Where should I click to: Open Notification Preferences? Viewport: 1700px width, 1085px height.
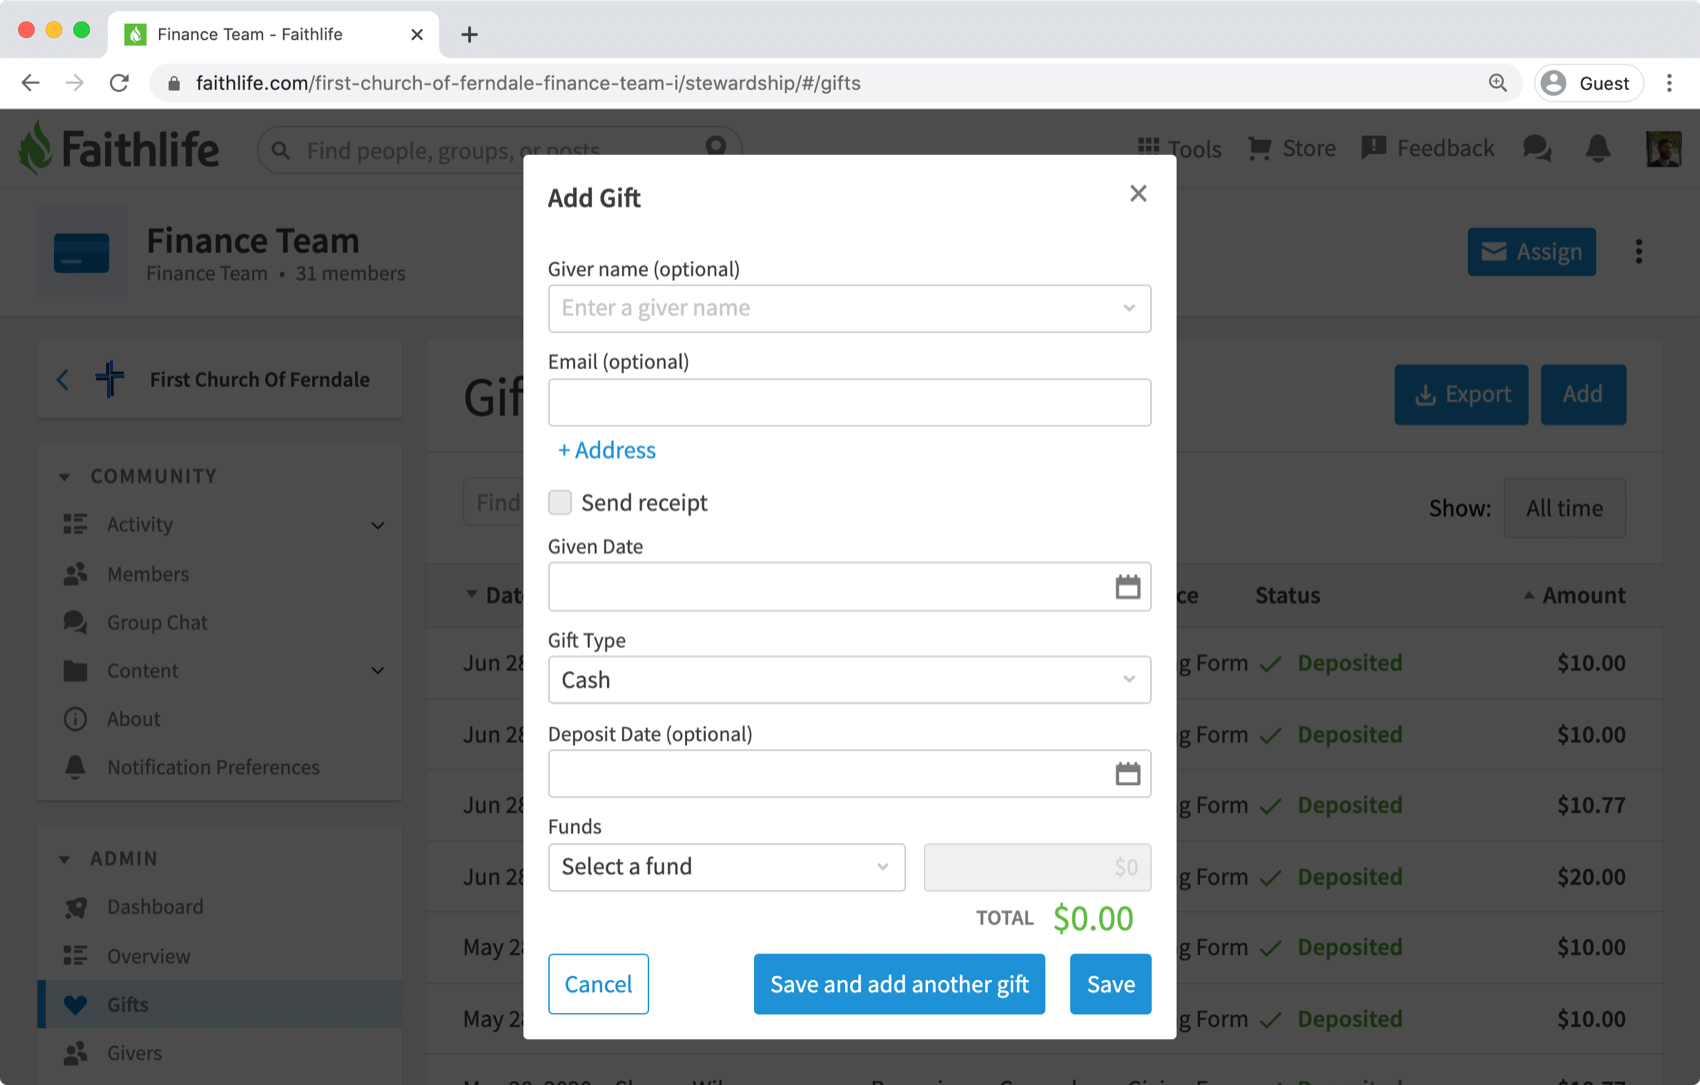click(213, 767)
